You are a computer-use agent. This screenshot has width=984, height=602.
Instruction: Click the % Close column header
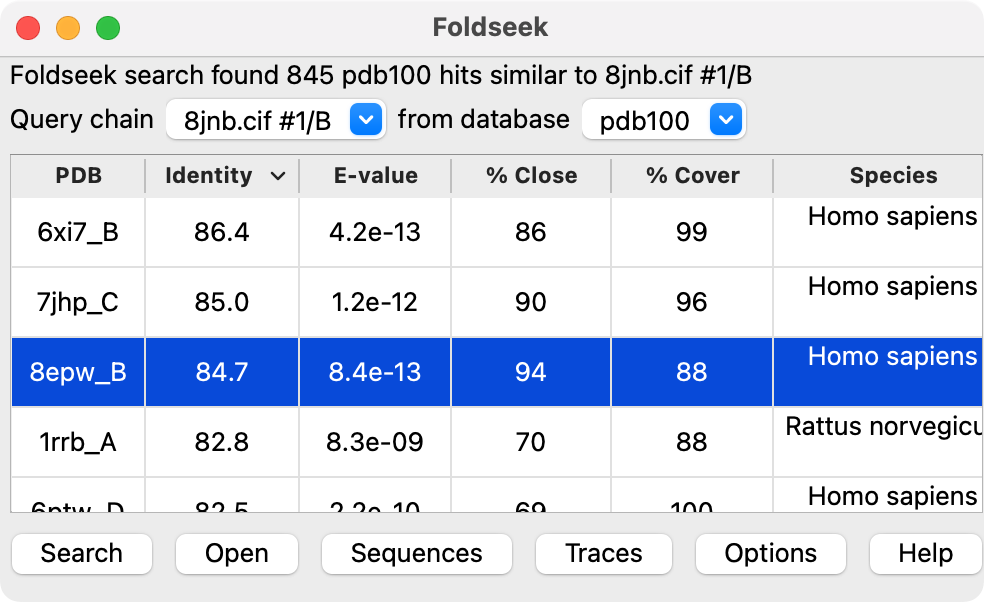[x=531, y=176]
